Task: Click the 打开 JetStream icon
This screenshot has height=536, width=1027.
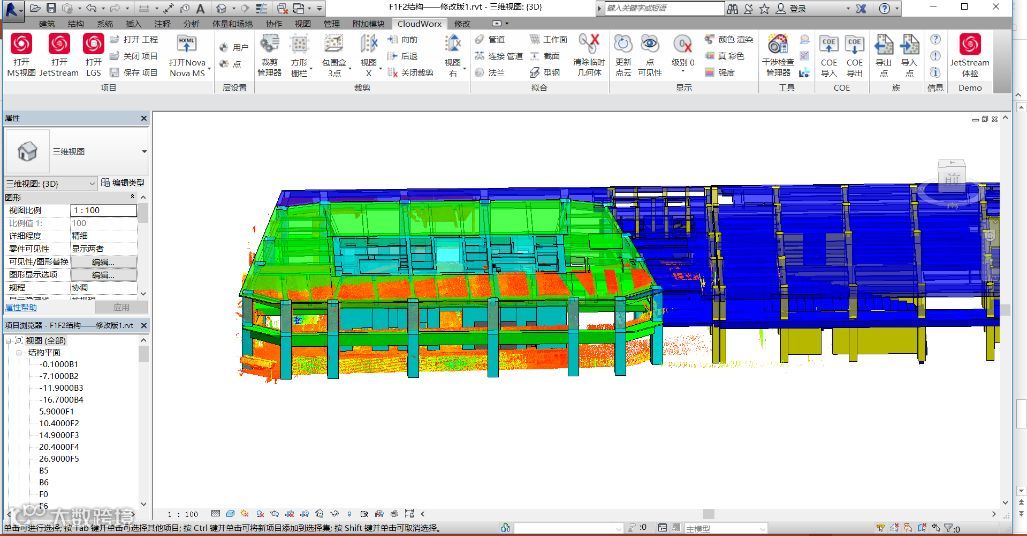Action: click(58, 44)
